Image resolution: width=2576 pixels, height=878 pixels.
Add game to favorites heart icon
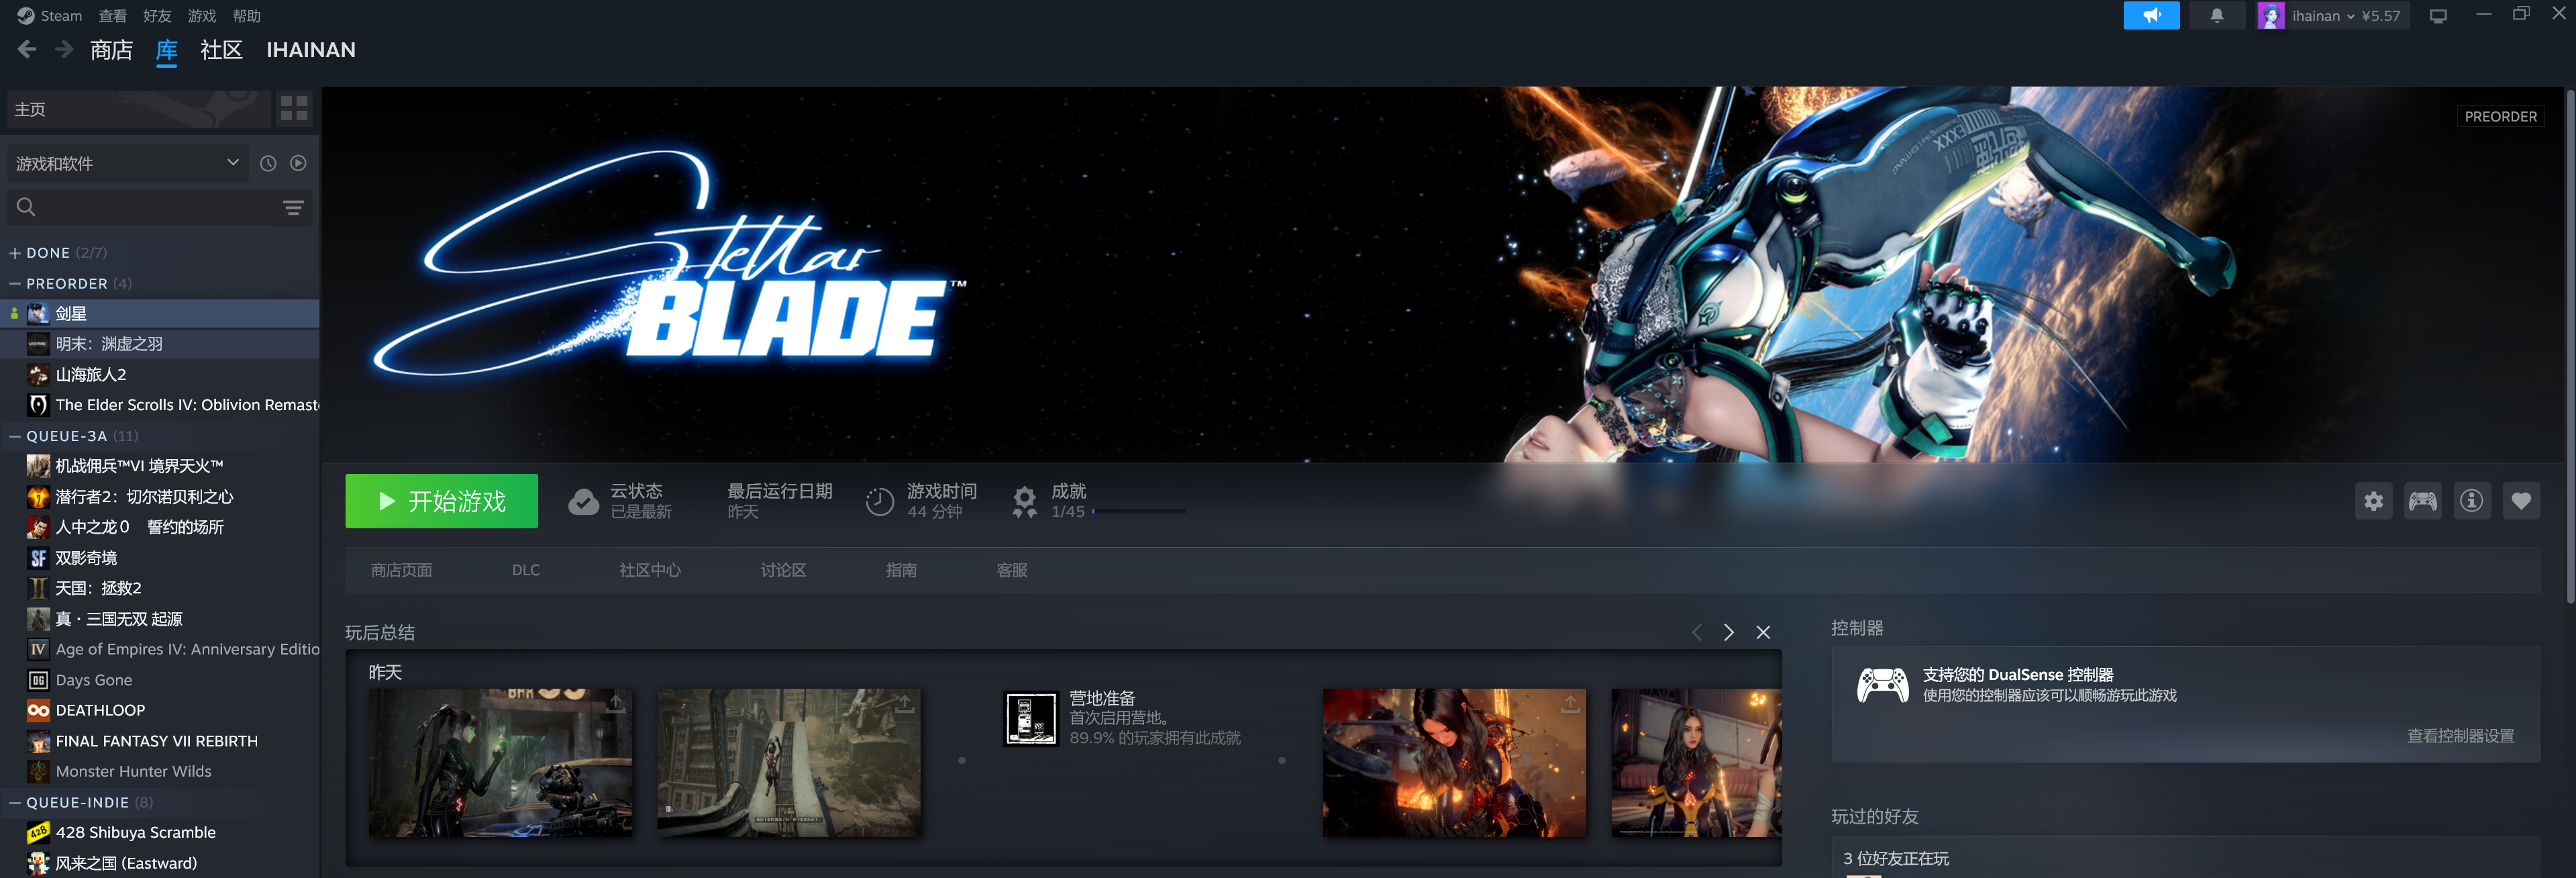pyautogui.click(x=2521, y=501)
